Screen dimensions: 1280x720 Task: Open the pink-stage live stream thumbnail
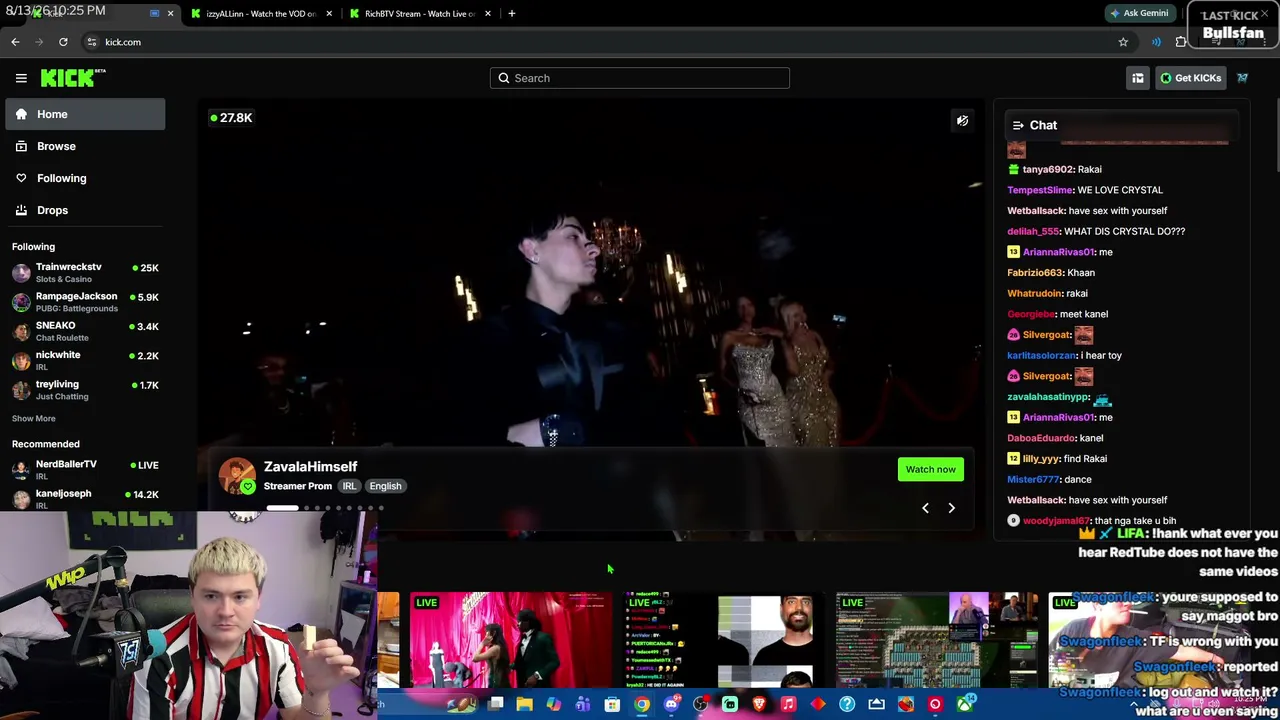coord(511,641)
